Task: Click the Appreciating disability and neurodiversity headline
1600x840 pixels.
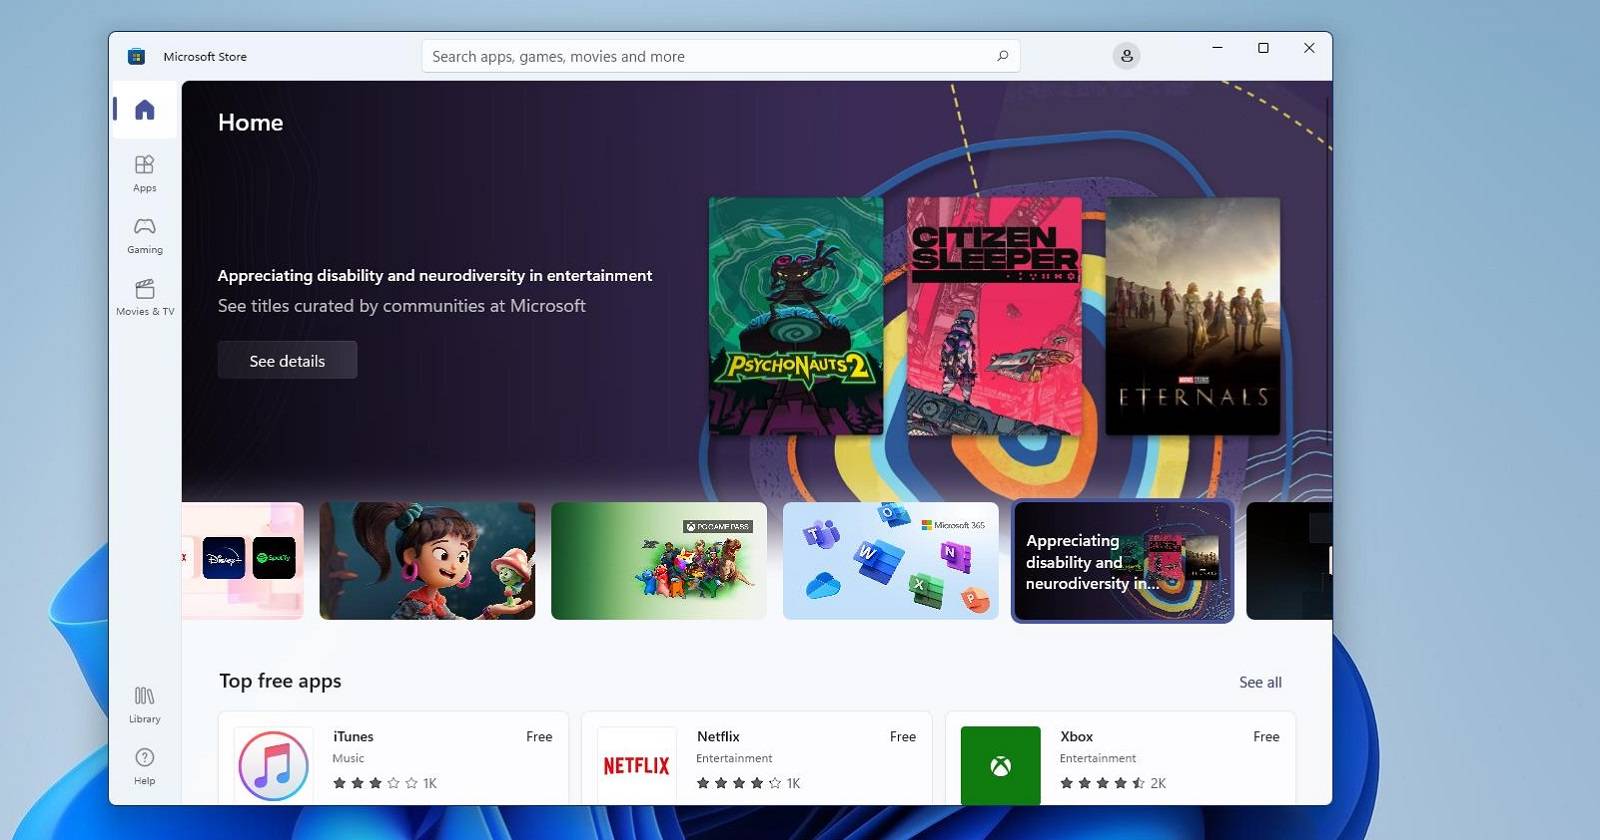Action: (435, 275)
